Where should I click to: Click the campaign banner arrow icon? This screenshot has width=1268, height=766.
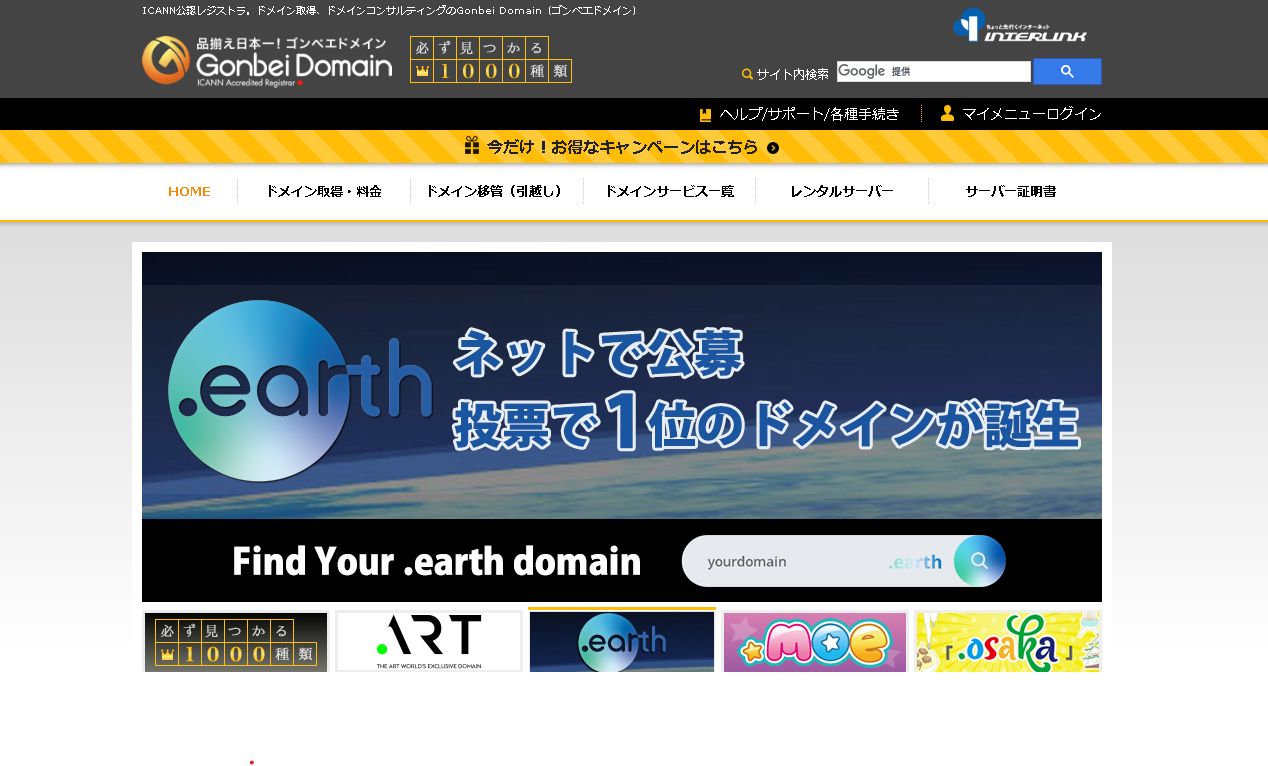[x=773, y=148]
